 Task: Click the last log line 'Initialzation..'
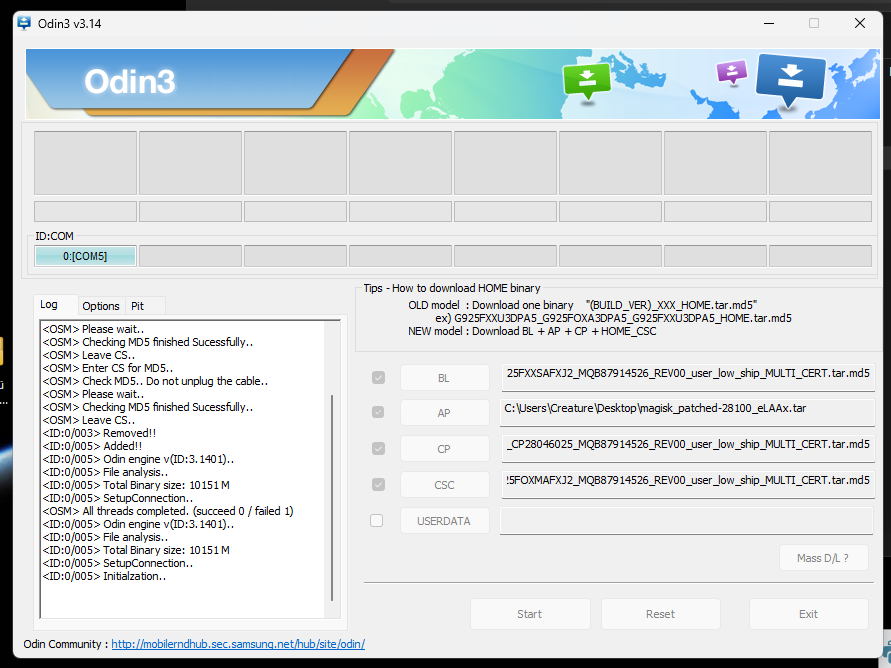pyautogui.click(x=105, y=576)
